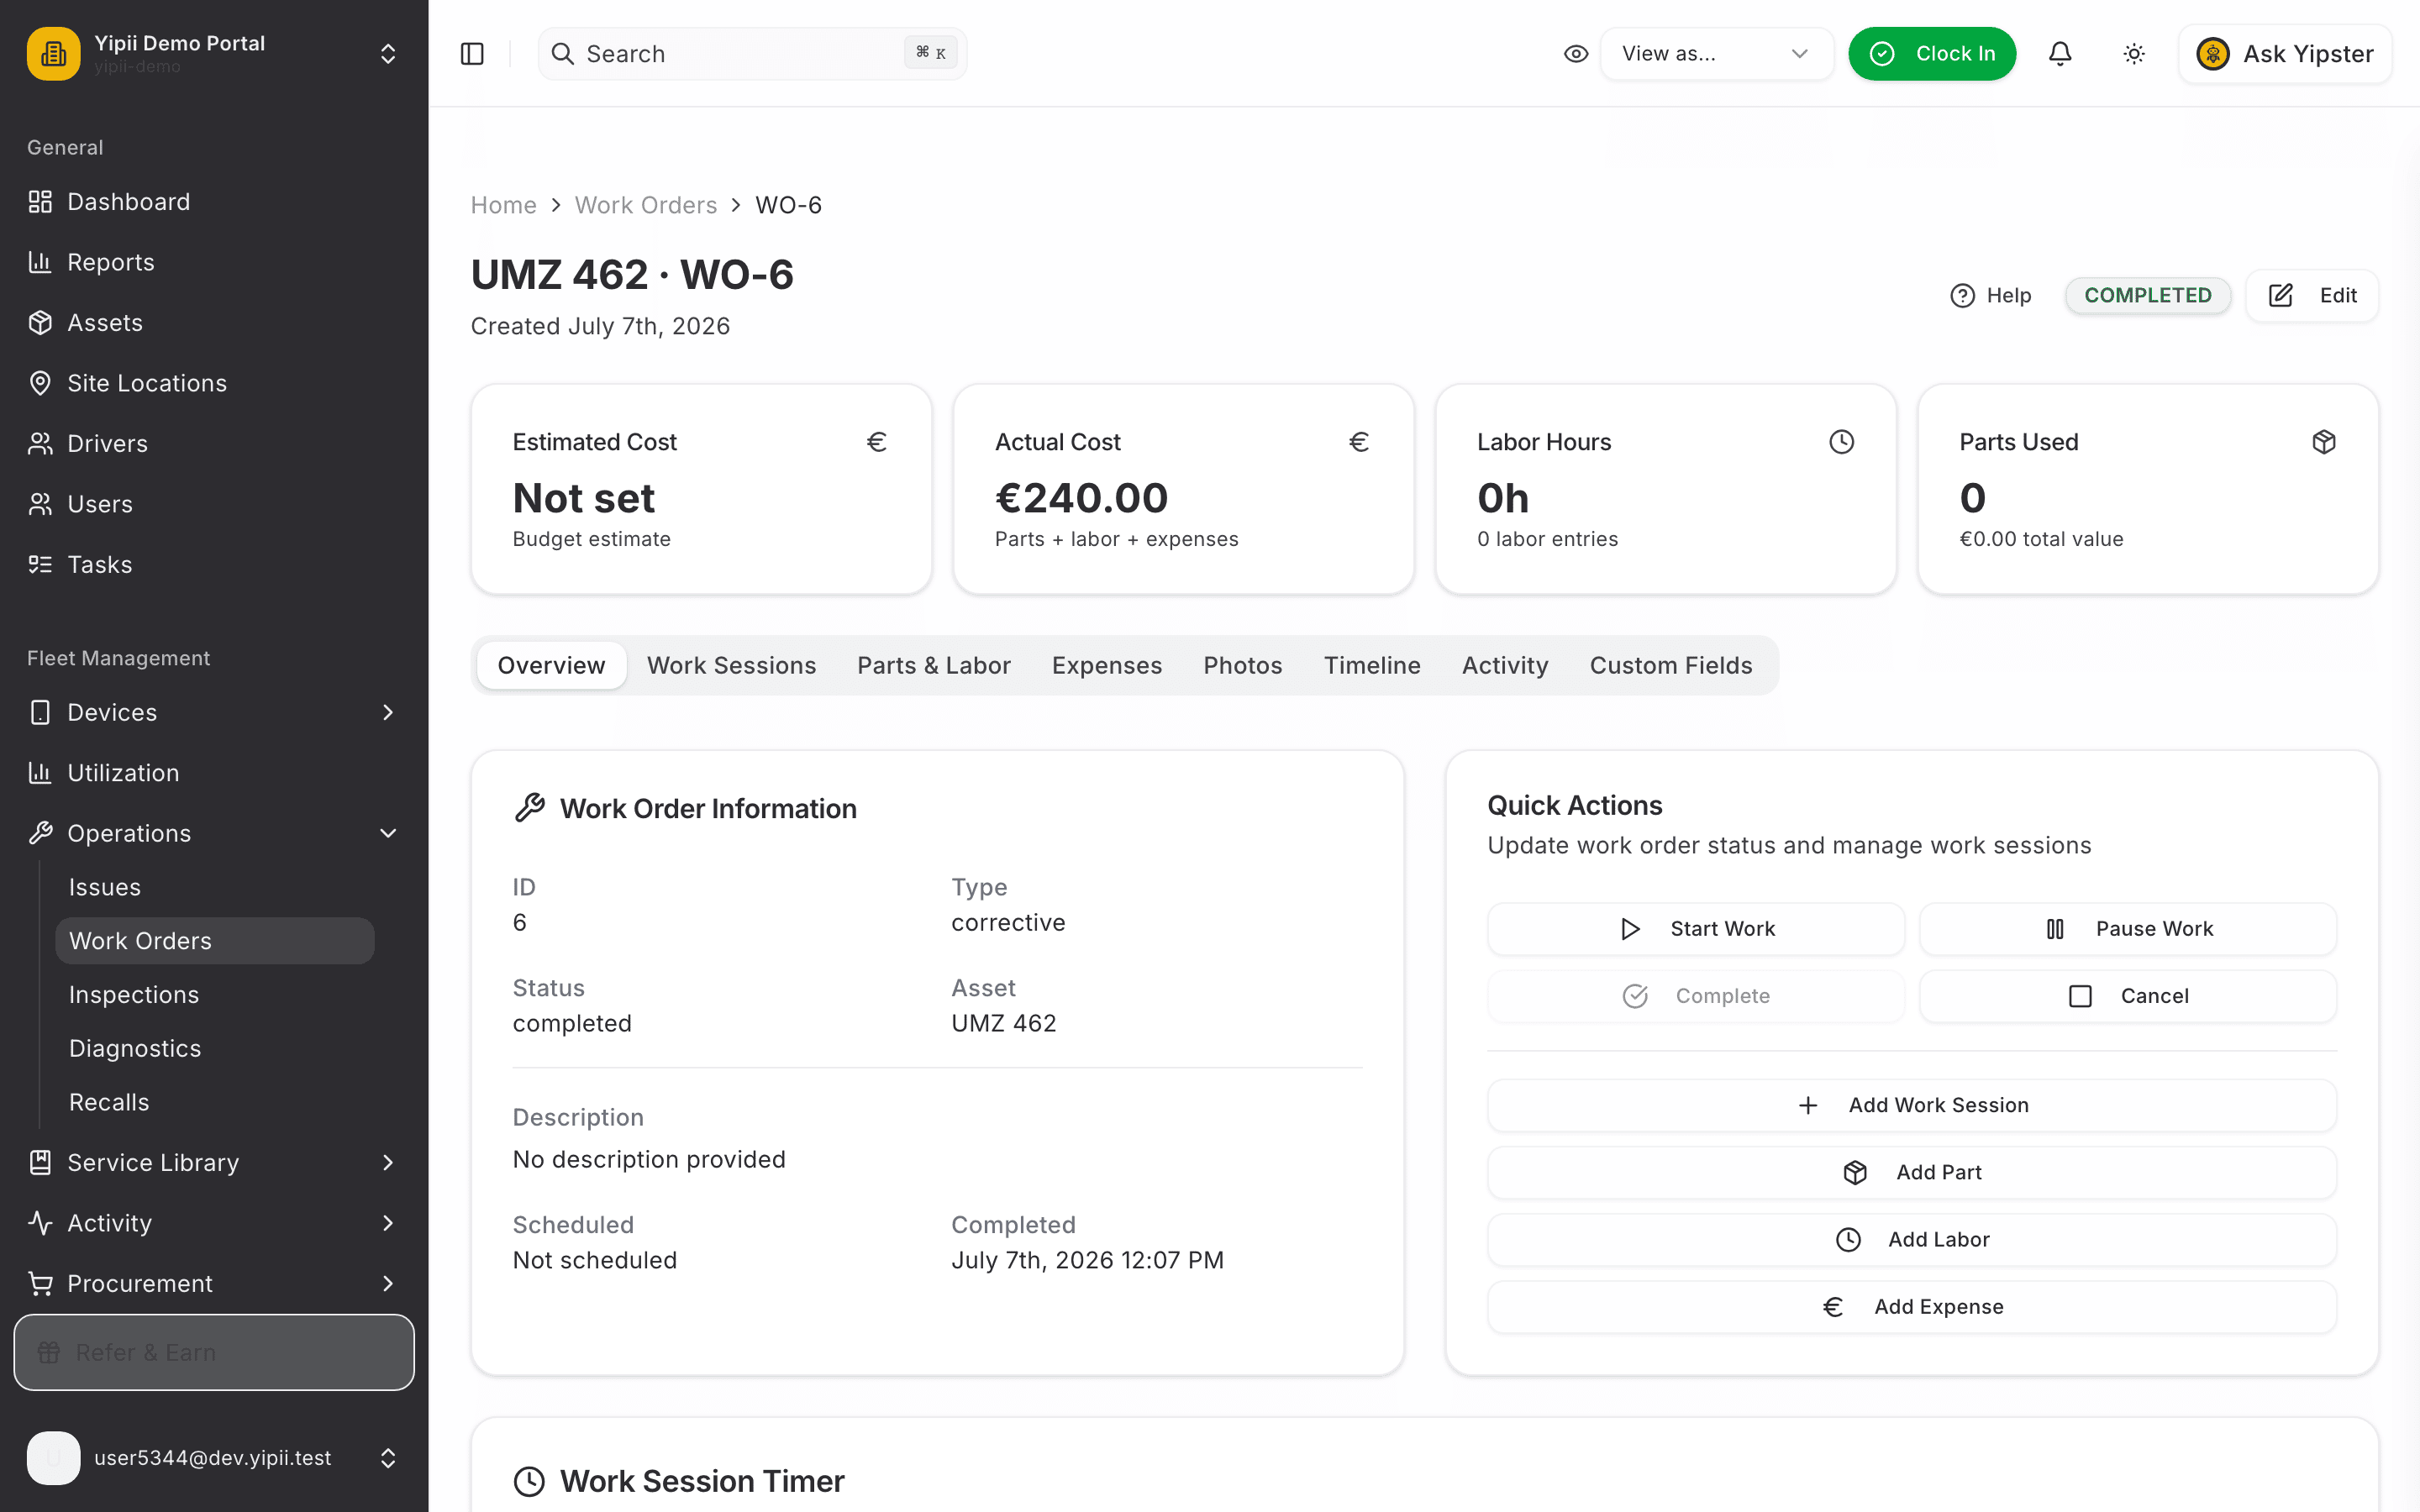Click the Labor Hours clock icon
The height and width of the screenshot is (1512, 2420).
tap(1841, 442)
